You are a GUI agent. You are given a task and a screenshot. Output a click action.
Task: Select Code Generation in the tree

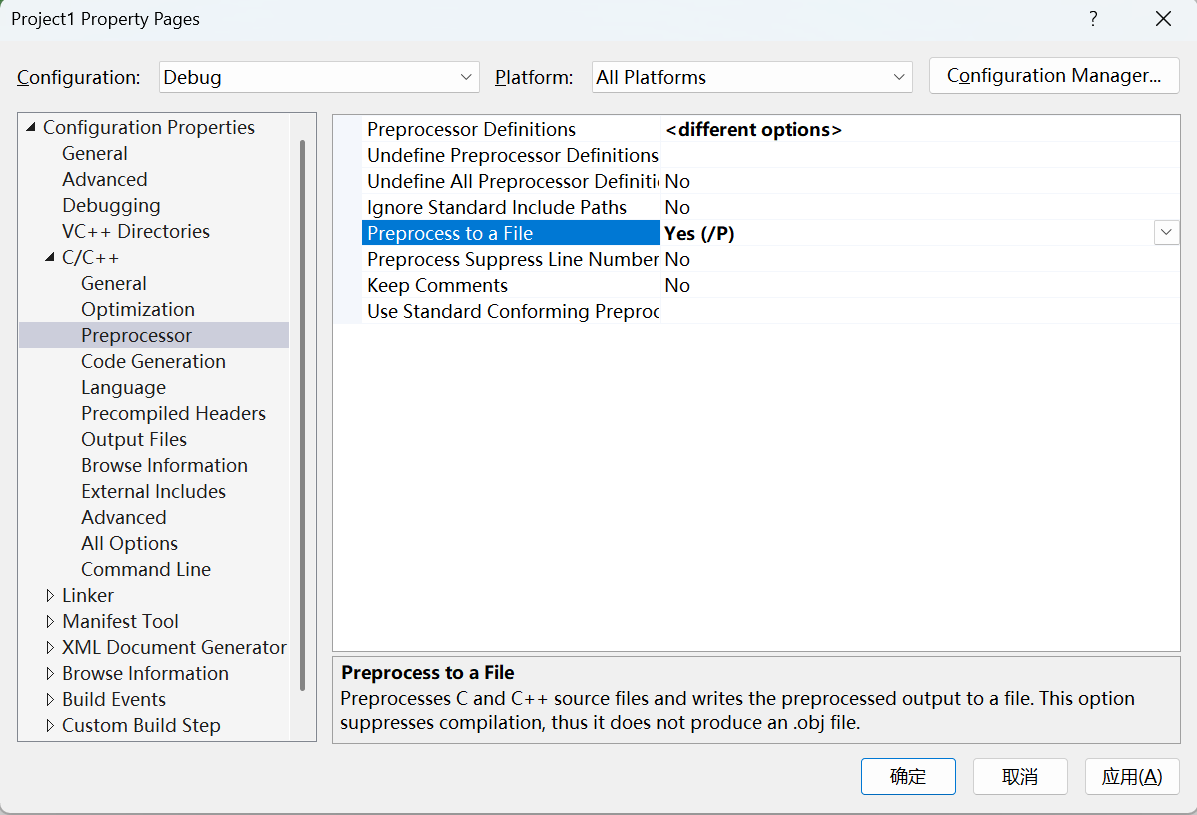point(153,361)
